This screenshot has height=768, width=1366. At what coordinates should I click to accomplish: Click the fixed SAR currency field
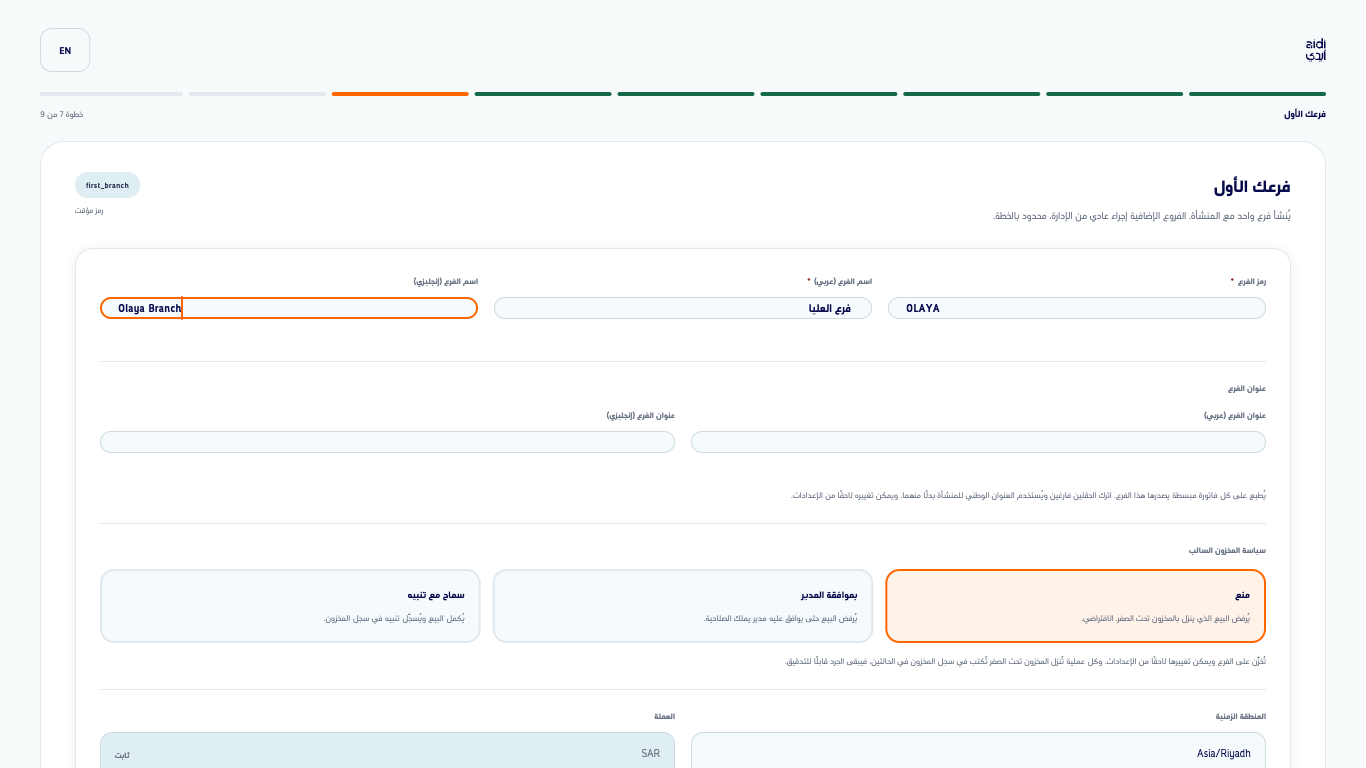point(388,752)
